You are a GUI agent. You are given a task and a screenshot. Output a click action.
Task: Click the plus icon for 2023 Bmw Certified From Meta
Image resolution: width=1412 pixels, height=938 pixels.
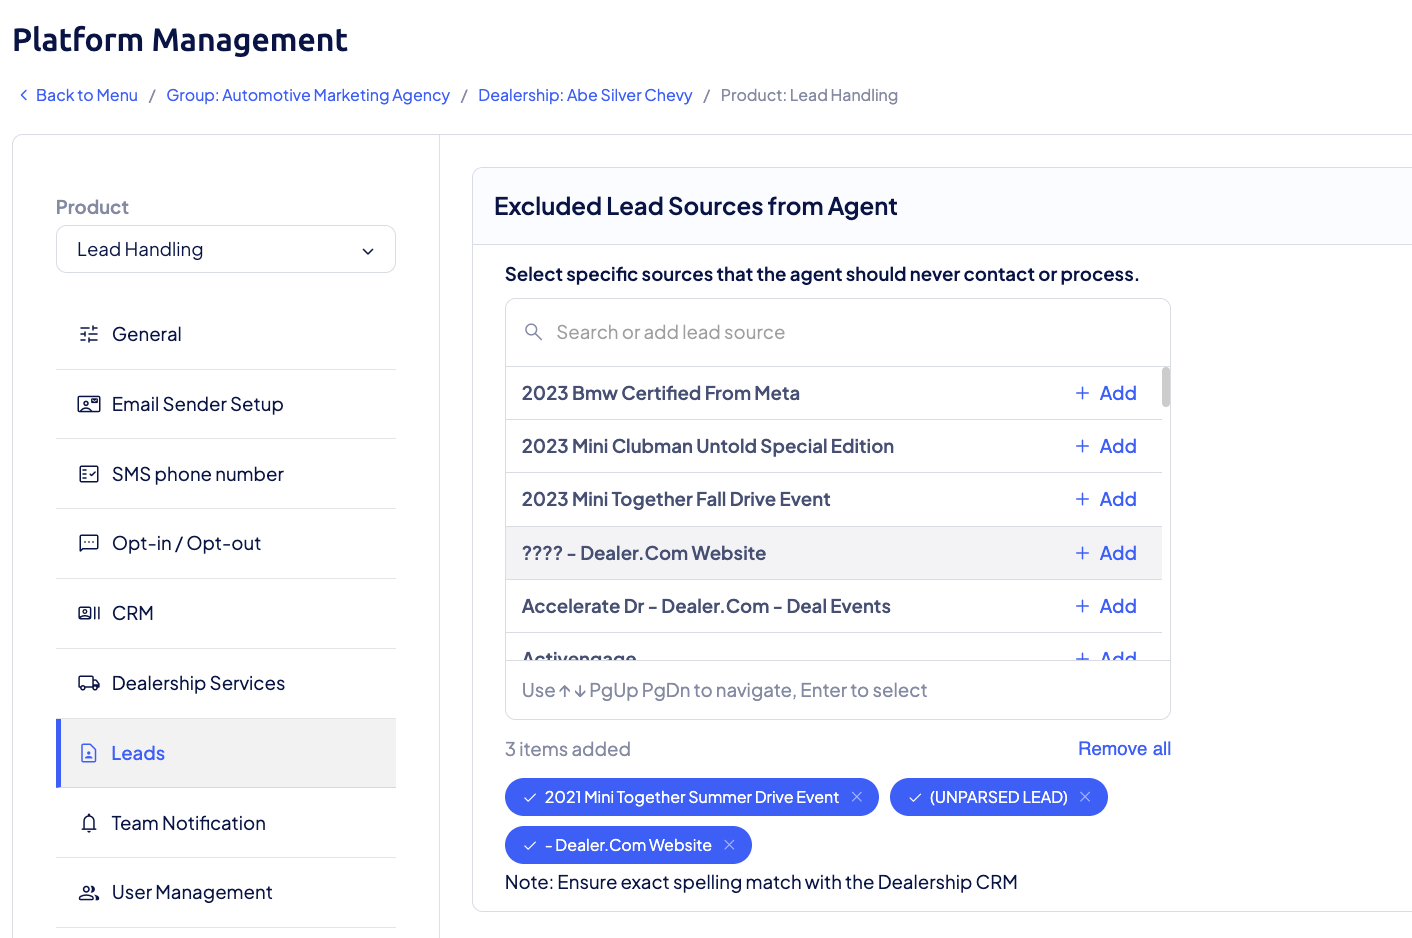[x=1082, y=393]
